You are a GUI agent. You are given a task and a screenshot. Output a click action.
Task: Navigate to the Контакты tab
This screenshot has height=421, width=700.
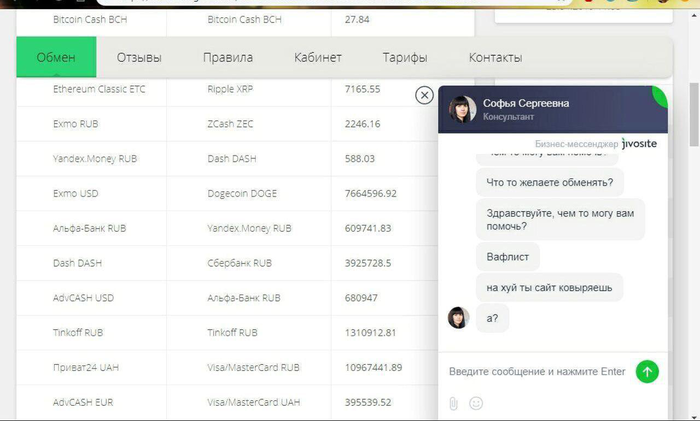pyautogui.click(x=495, y=57)
